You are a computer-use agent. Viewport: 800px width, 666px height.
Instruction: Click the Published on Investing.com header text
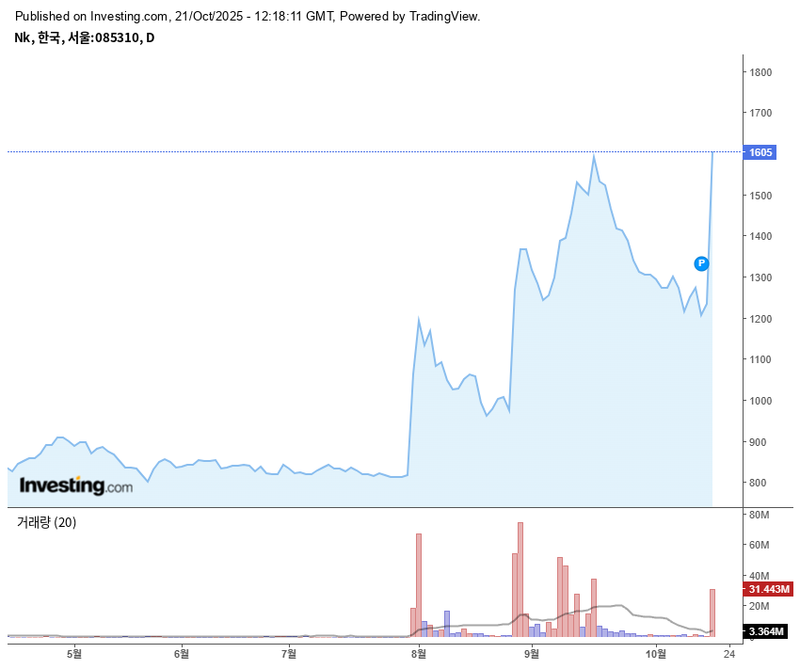(248, 16)
